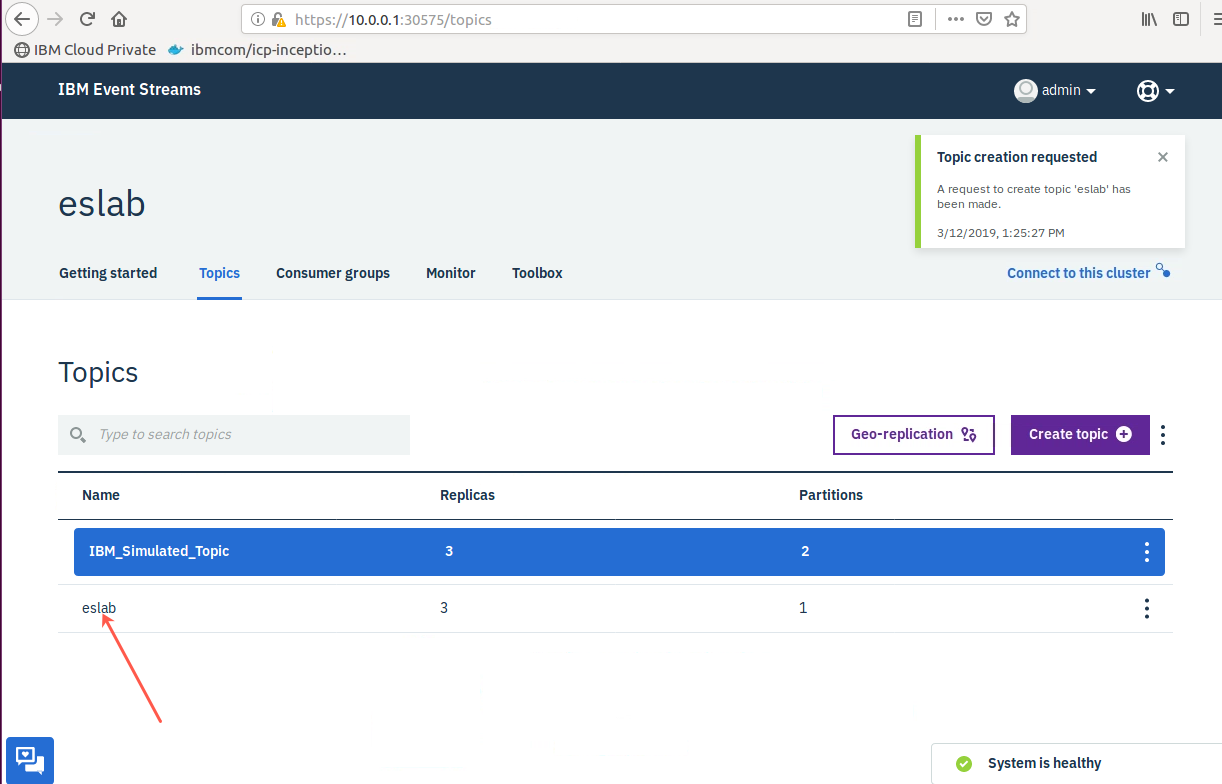Click the IBM Event Streams header title
The height and width of the screenshot is (784, 1222).
coord(129,90)
